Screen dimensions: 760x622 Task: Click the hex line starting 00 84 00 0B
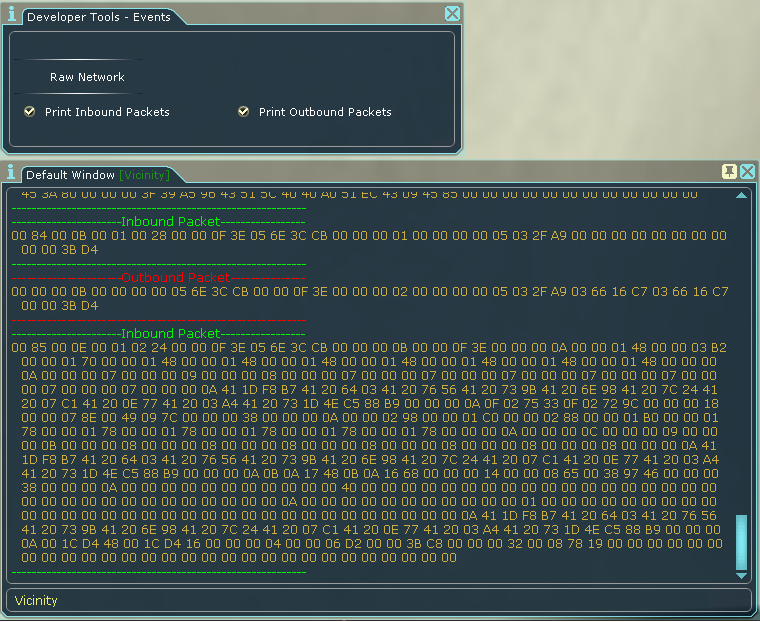point(369,236)
